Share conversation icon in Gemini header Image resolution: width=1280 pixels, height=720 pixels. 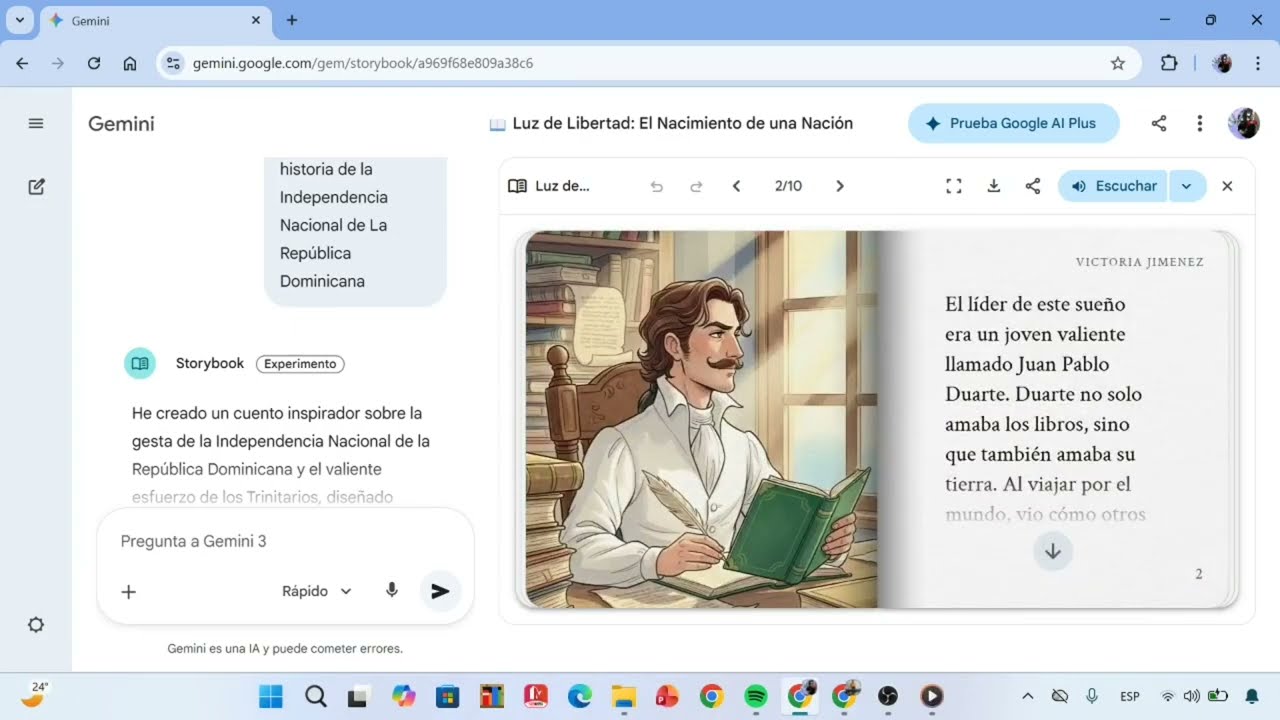(1159, 124)
